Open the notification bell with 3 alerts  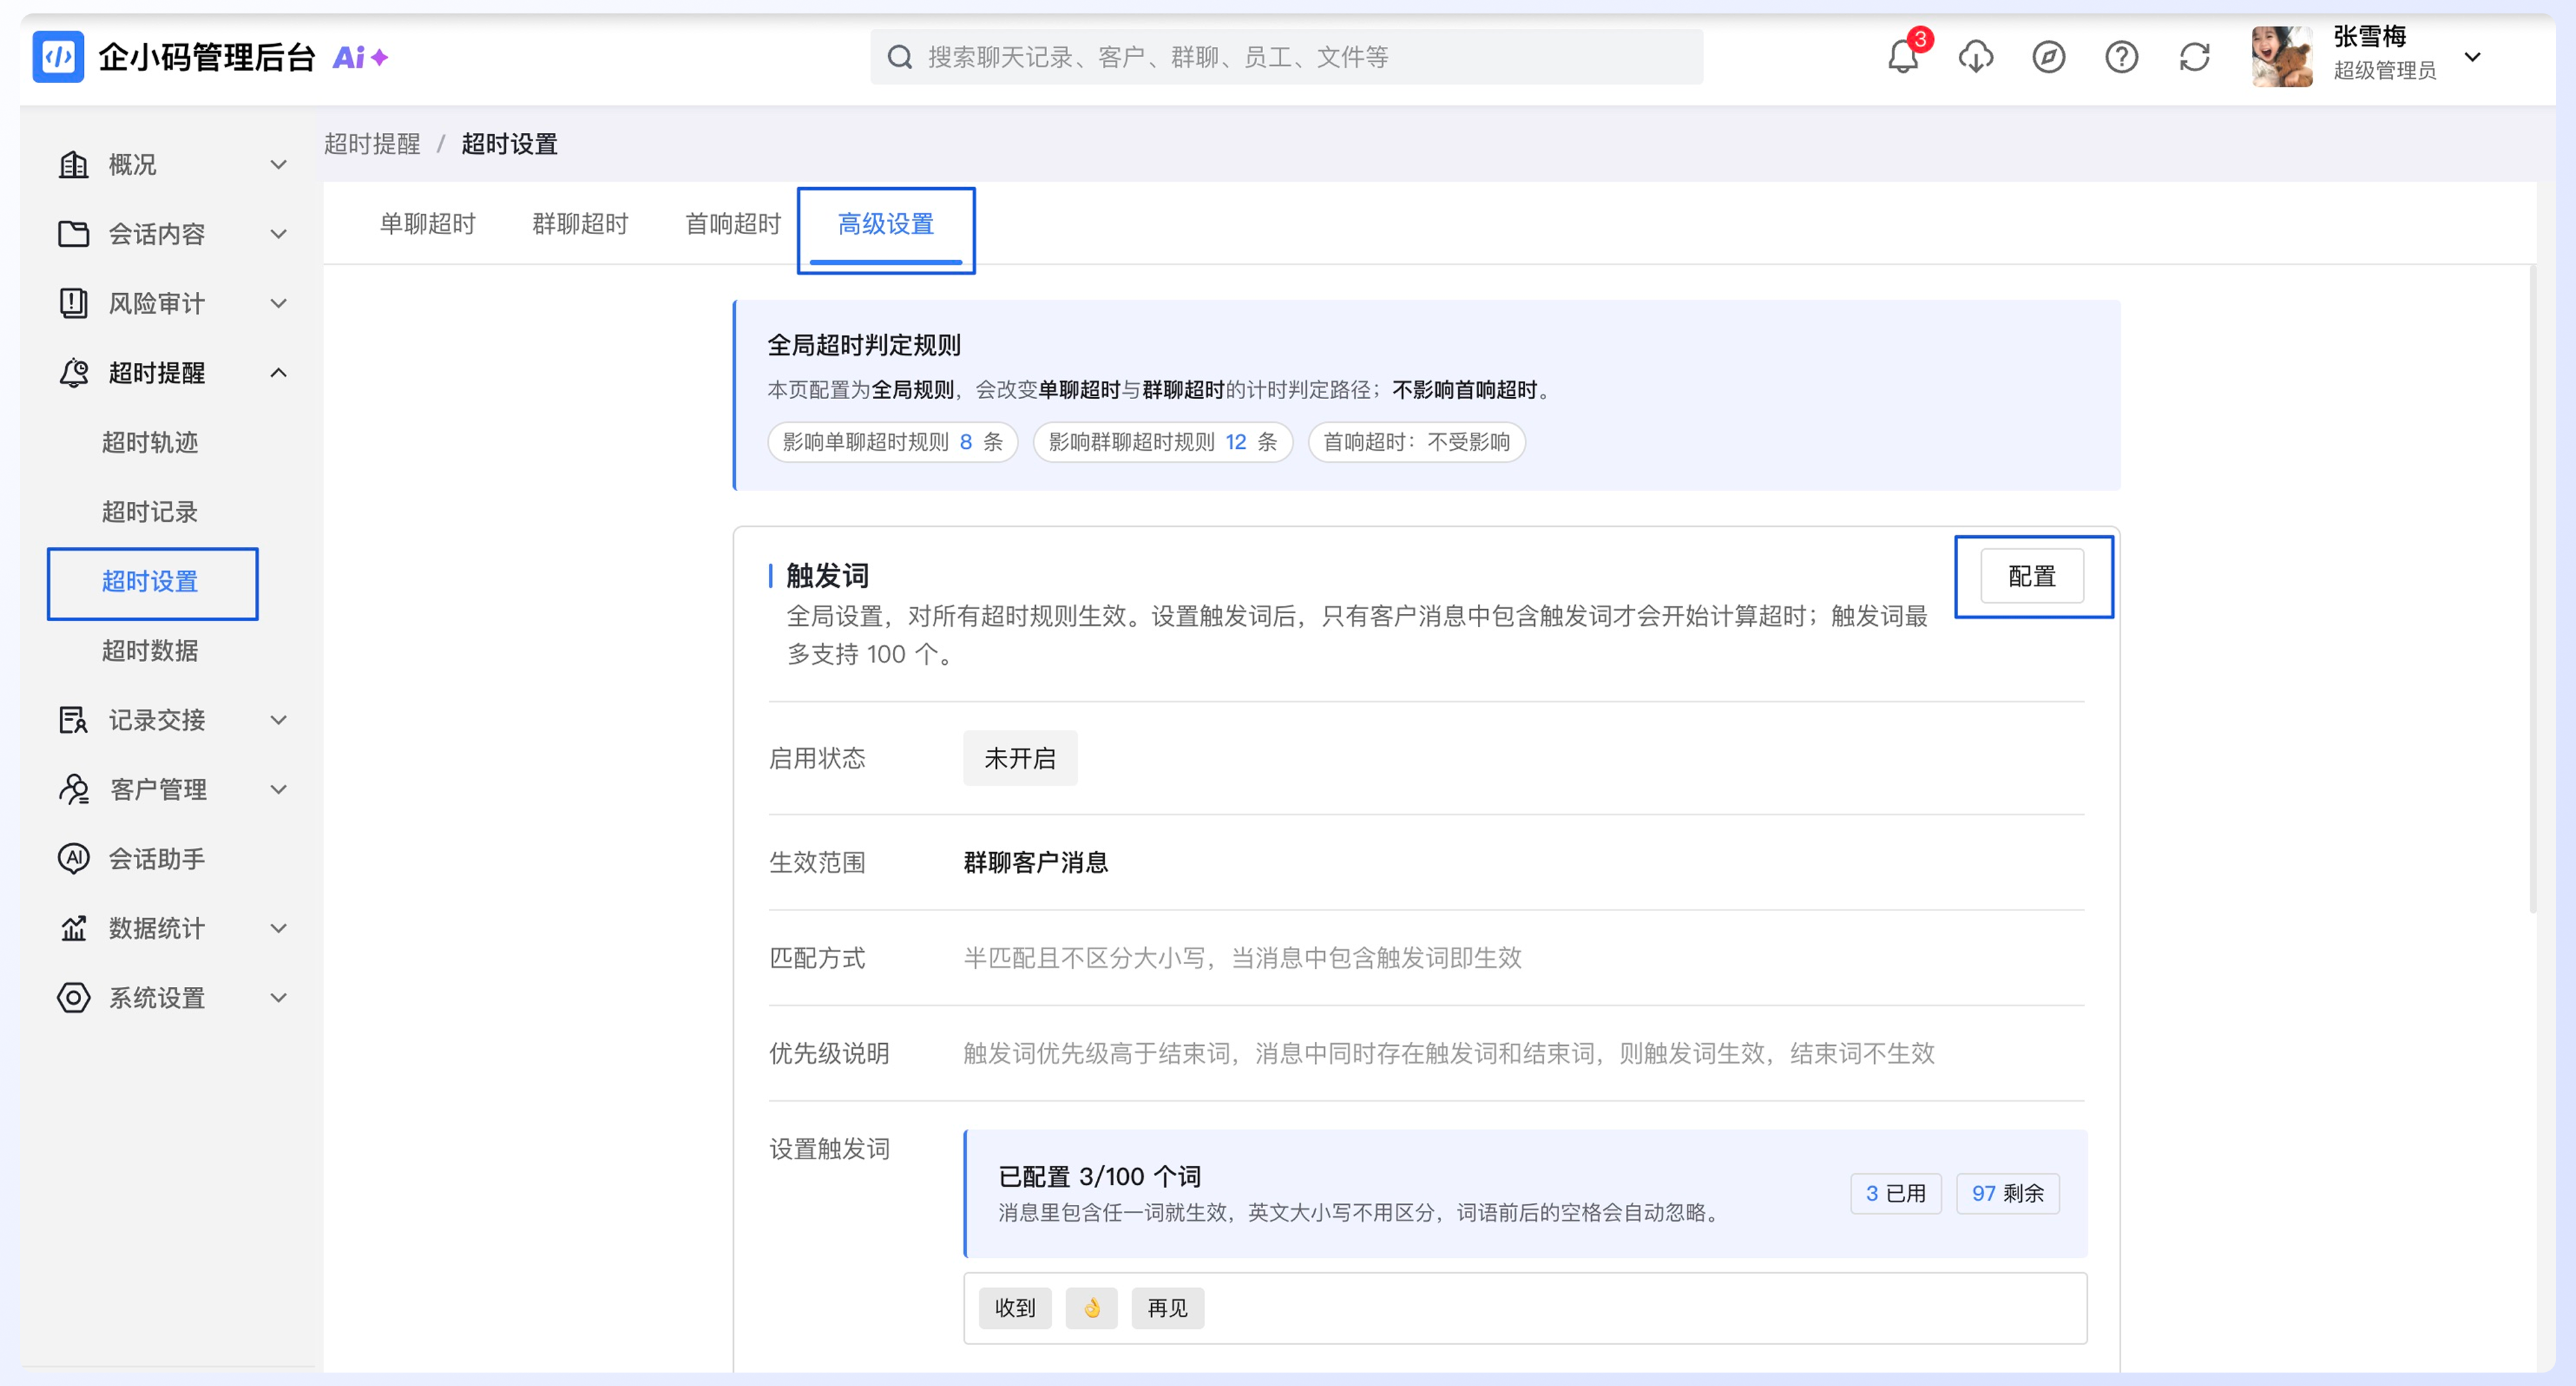(1903, 57)
